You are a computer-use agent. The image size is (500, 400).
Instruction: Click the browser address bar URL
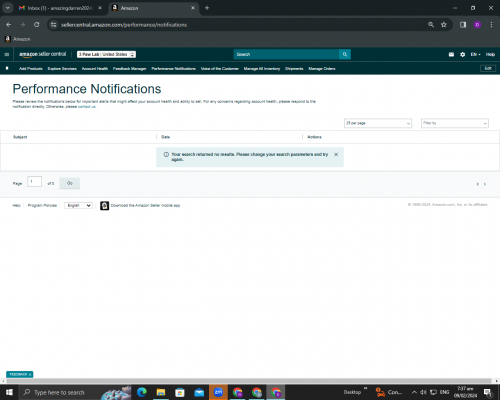(124, 25)
